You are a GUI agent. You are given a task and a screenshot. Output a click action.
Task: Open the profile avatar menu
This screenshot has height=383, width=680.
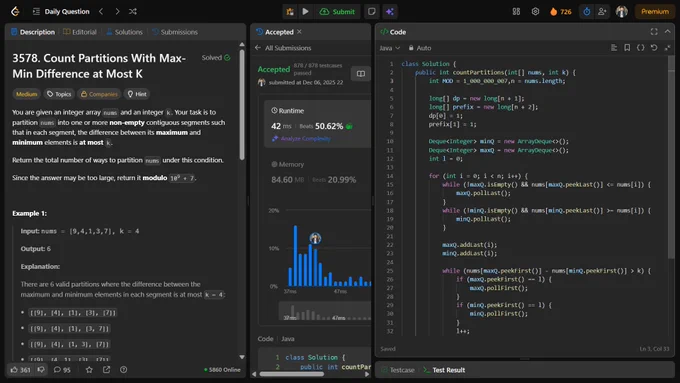click(621, 12)
